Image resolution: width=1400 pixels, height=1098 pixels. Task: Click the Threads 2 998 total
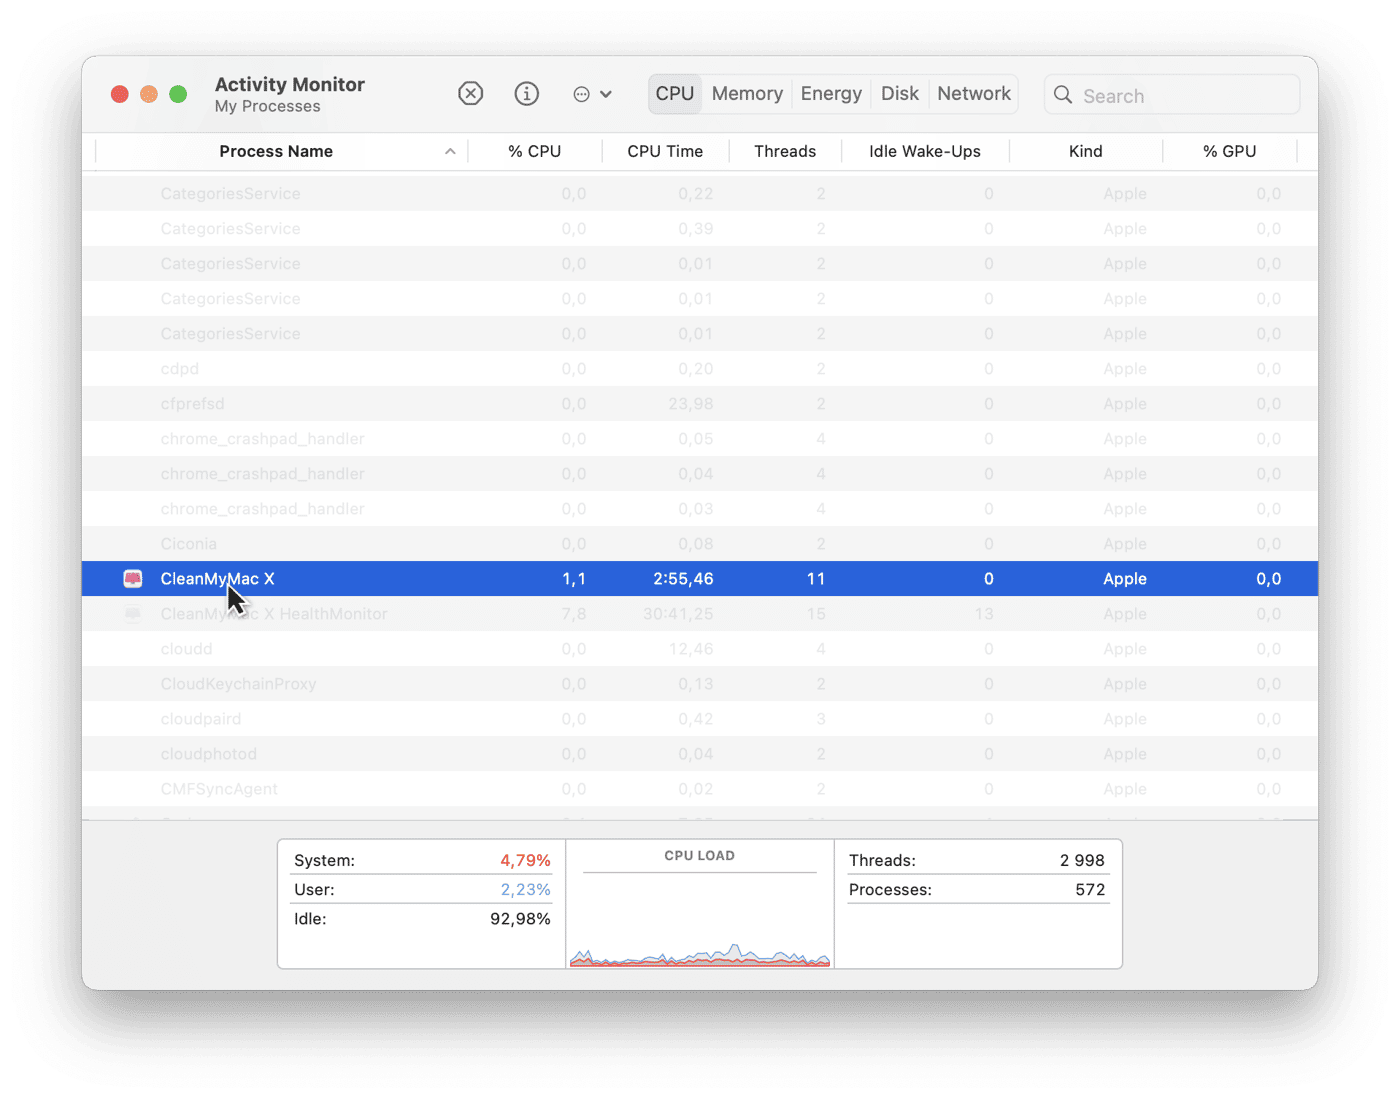click(x=1082, y=861)
